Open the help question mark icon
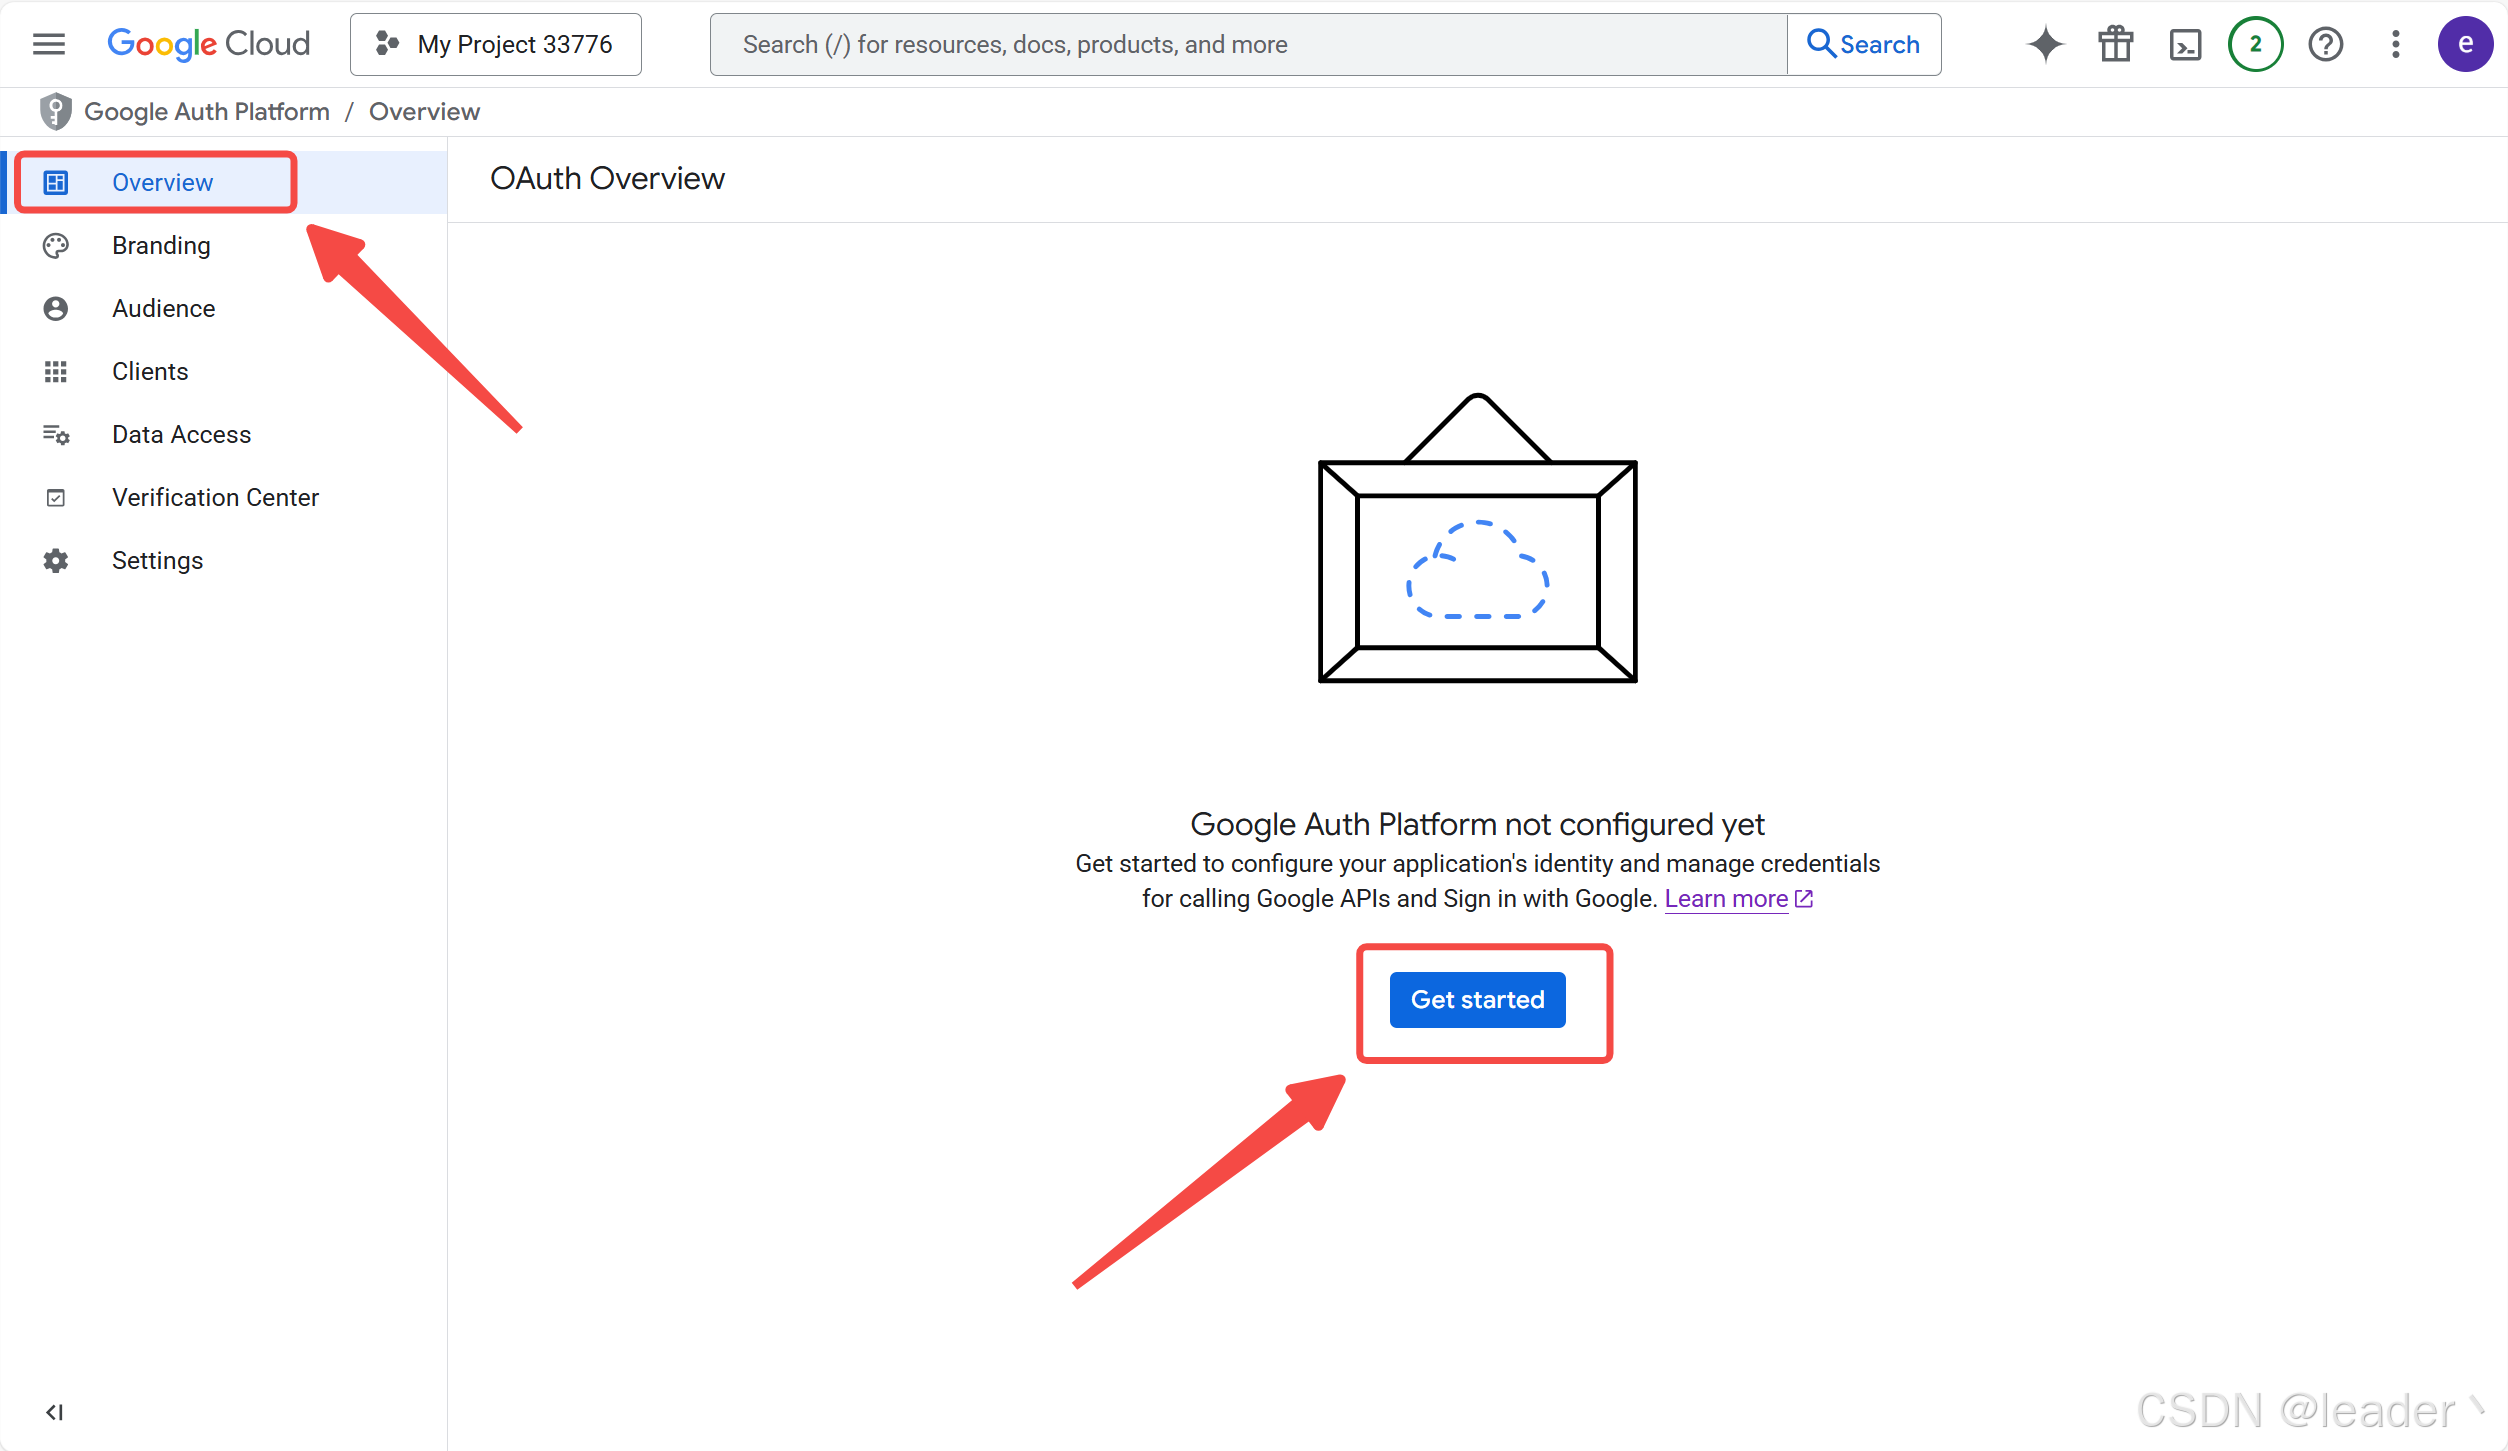 2325,44
